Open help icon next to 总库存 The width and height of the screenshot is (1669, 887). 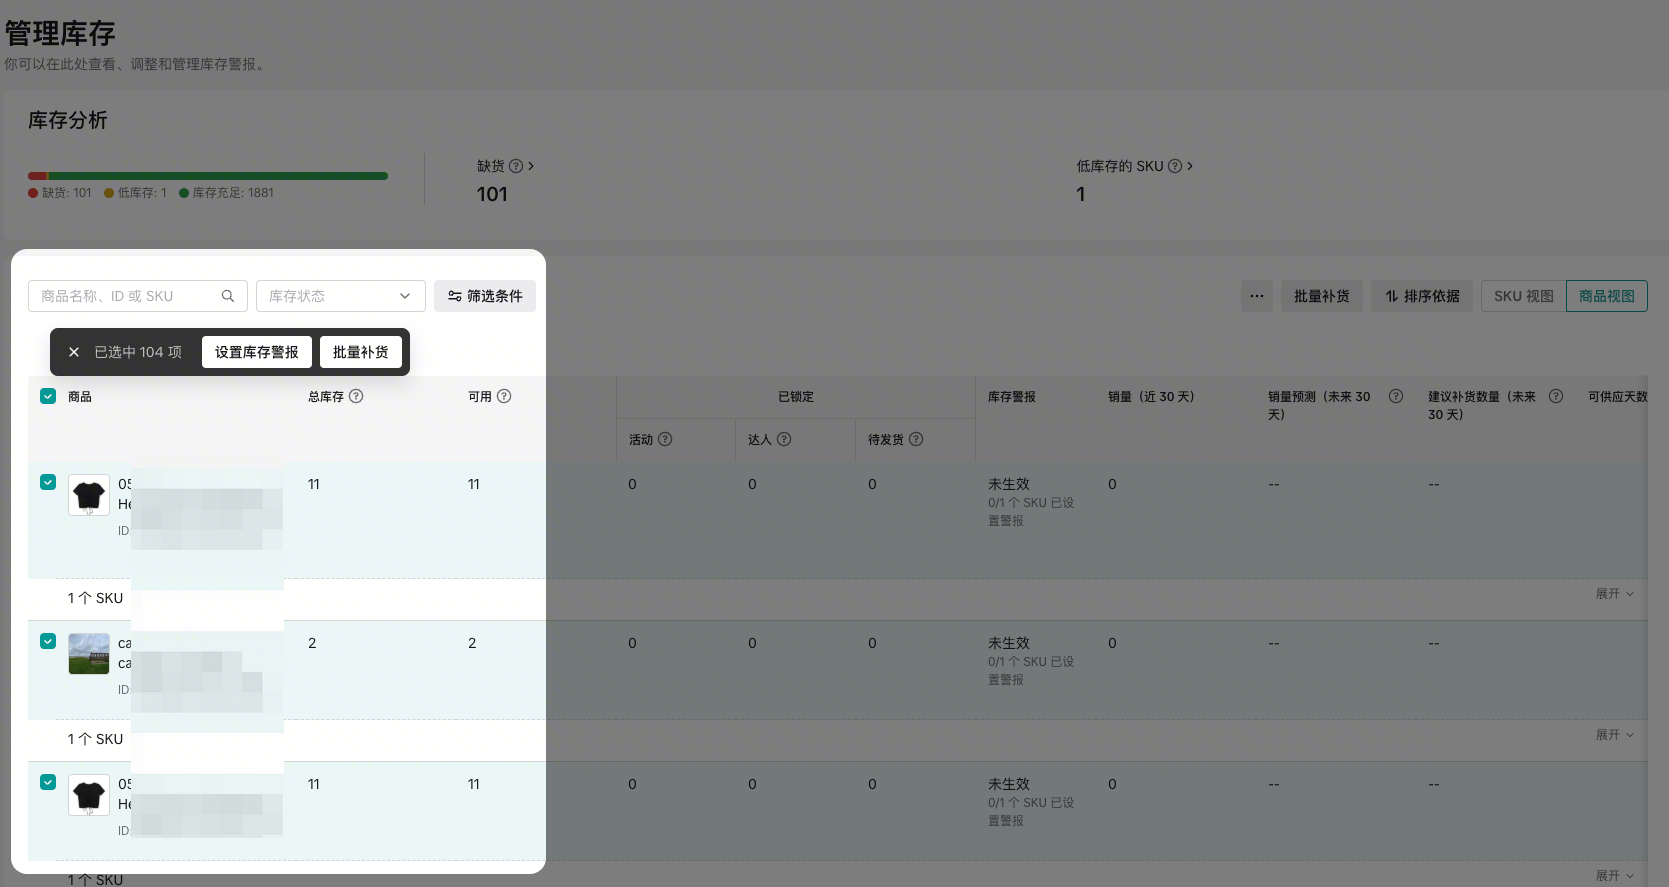[x=356, y=396]
